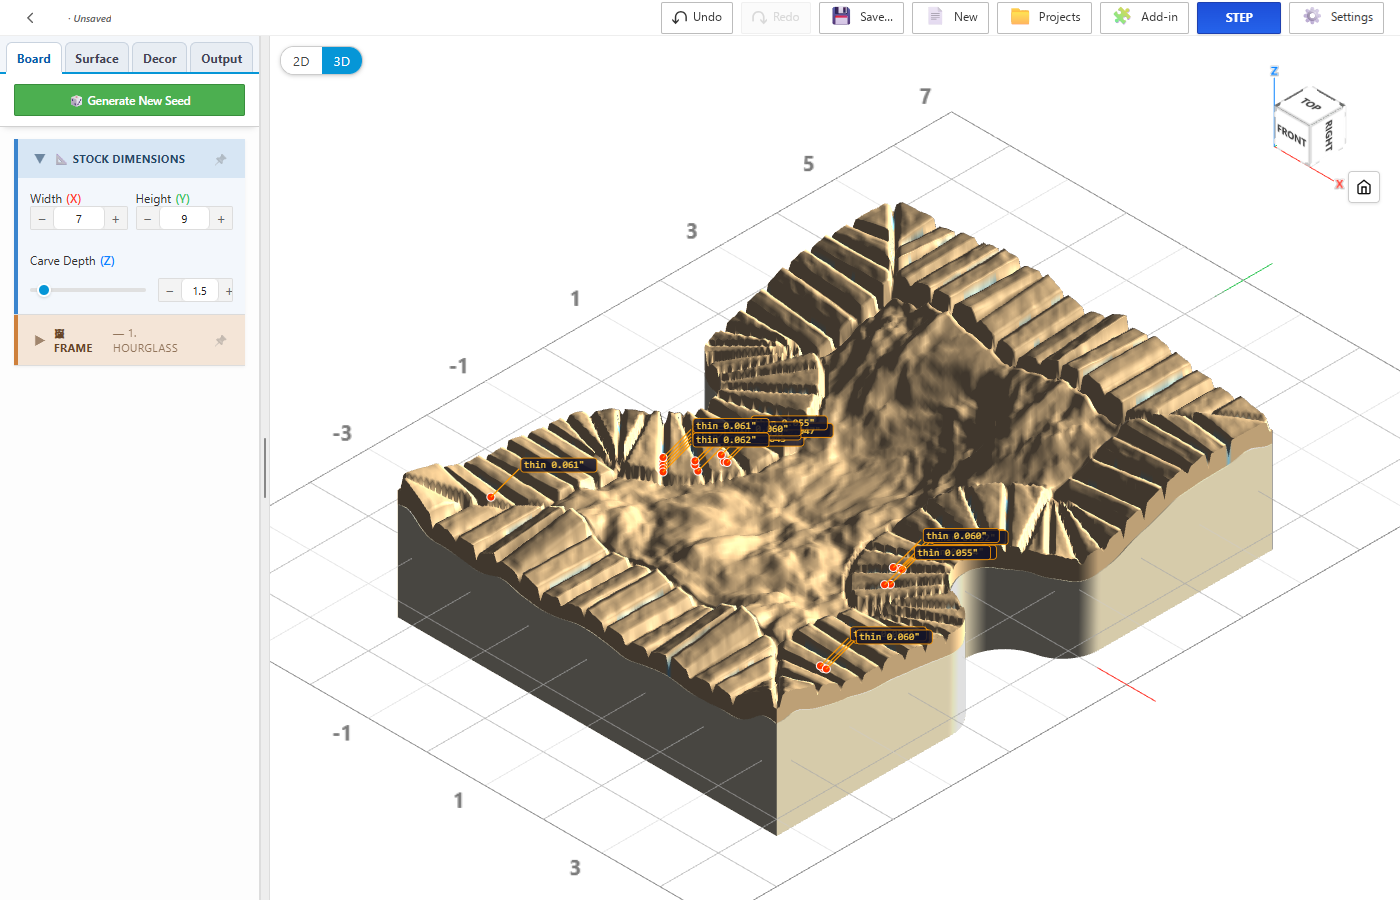Screen dimensions: 1400x900
Task: Decrease the Width (X) value
Action: tap(42, 219)
